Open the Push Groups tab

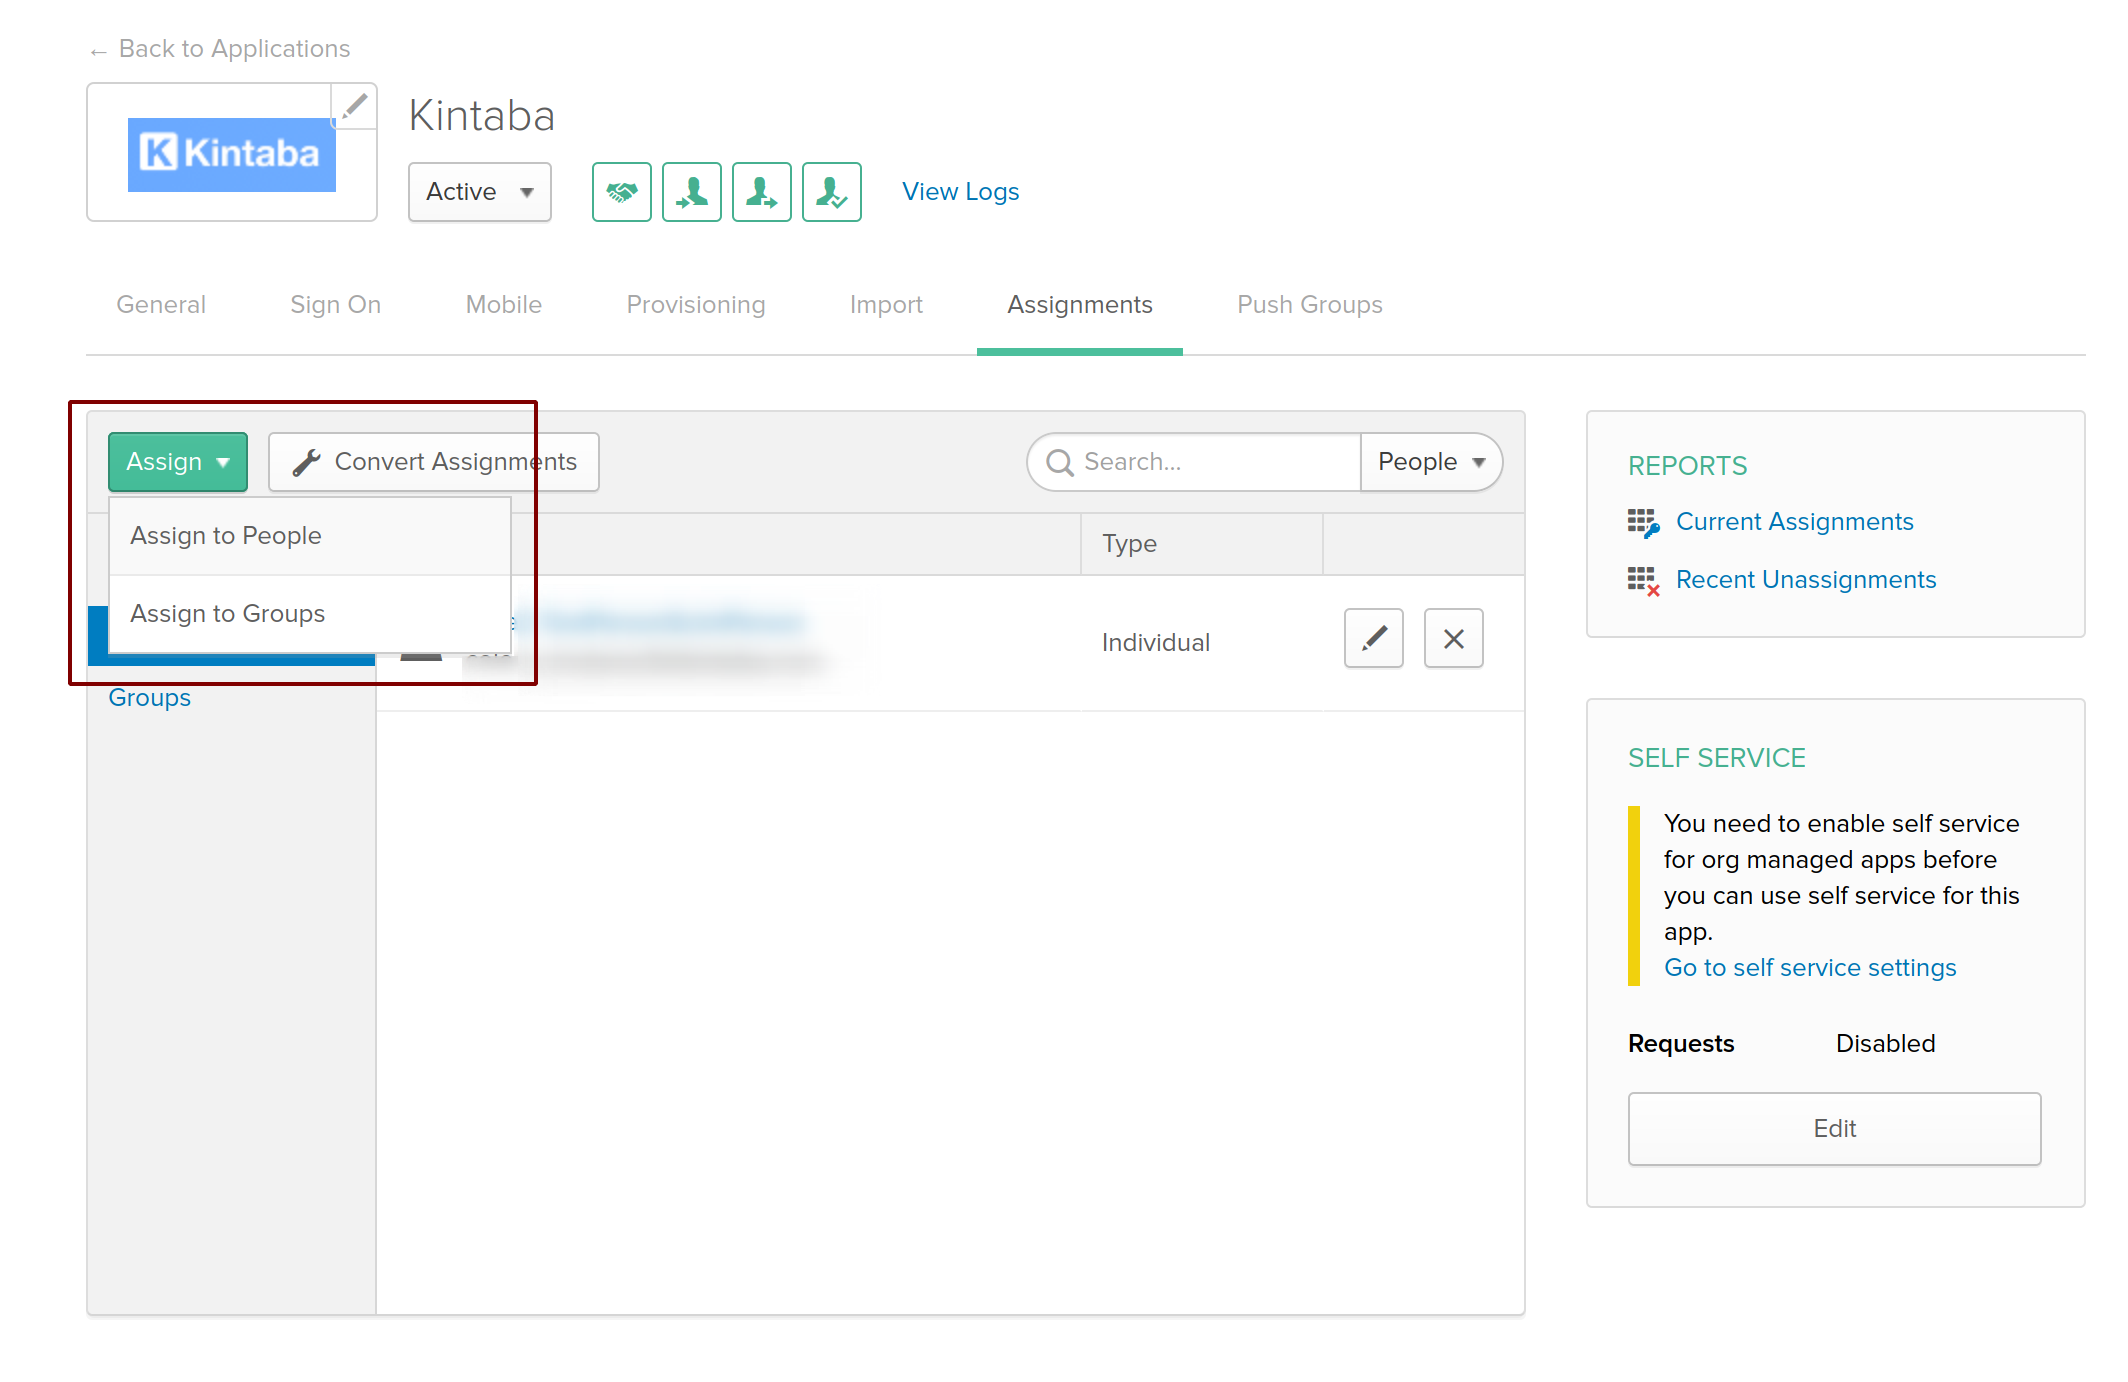[x=1309, y=305]
